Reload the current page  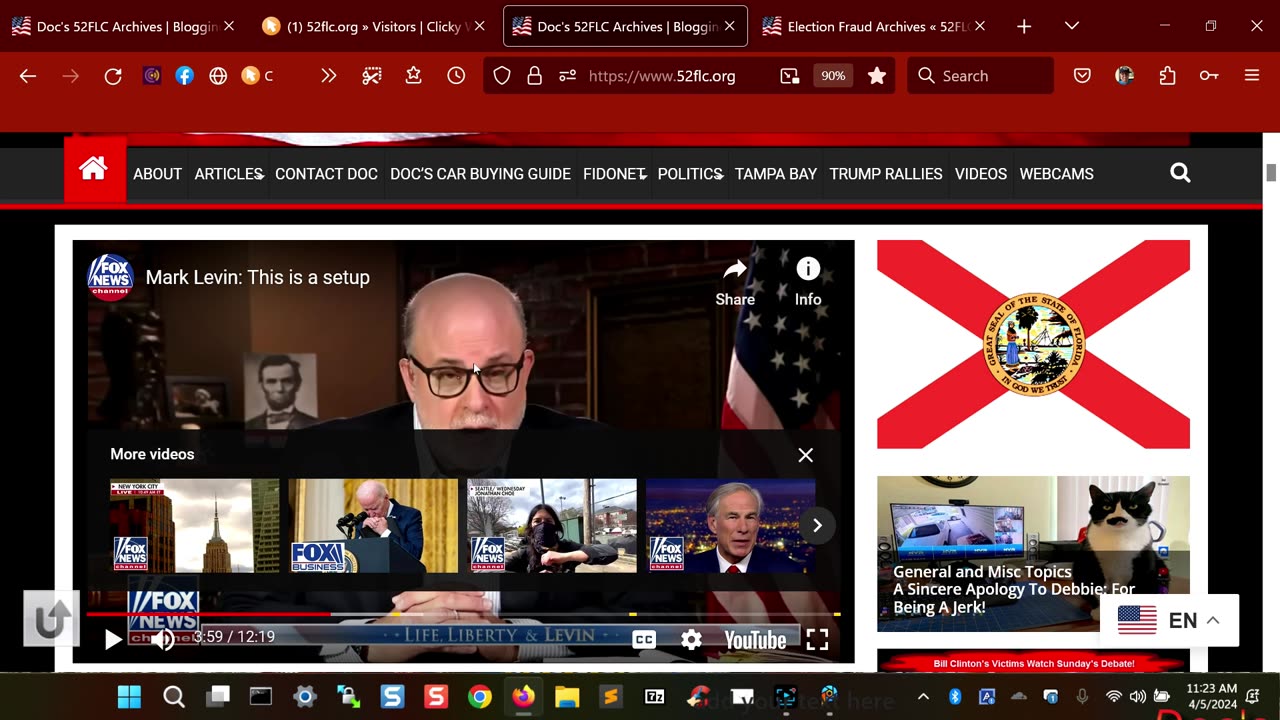pos(113,76)
